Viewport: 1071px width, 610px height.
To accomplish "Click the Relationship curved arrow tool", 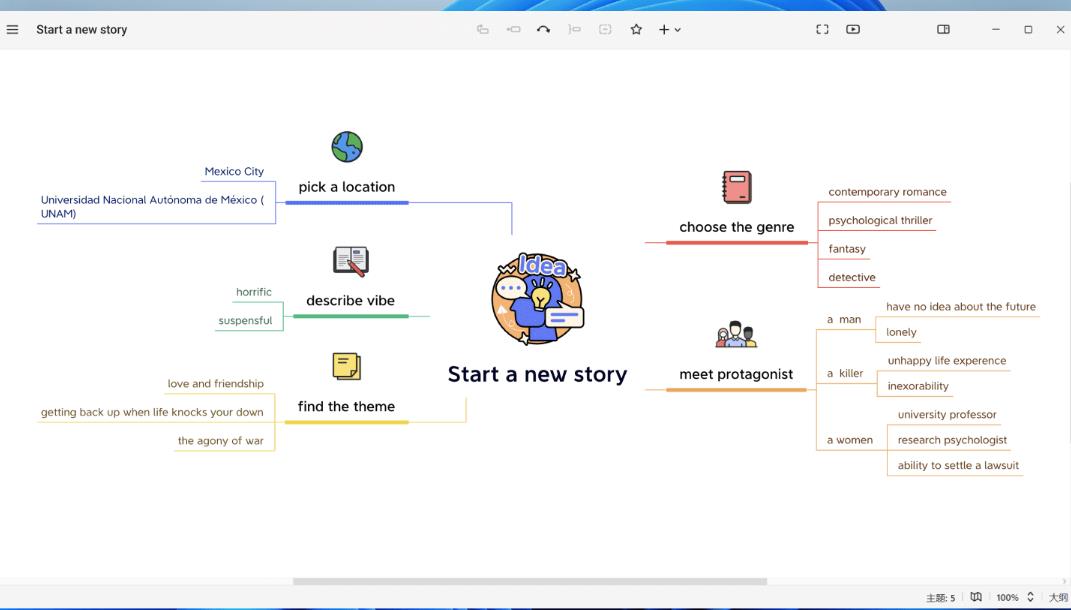I will [x=543, y=29].
